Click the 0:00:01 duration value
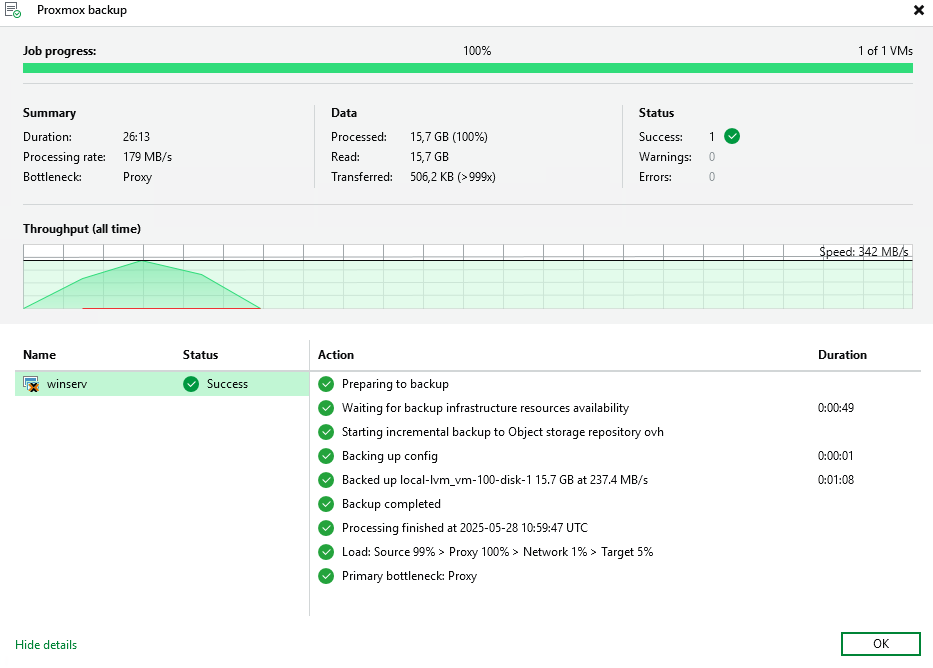This screenshot has height=668, width=933. tap(835, 456)
